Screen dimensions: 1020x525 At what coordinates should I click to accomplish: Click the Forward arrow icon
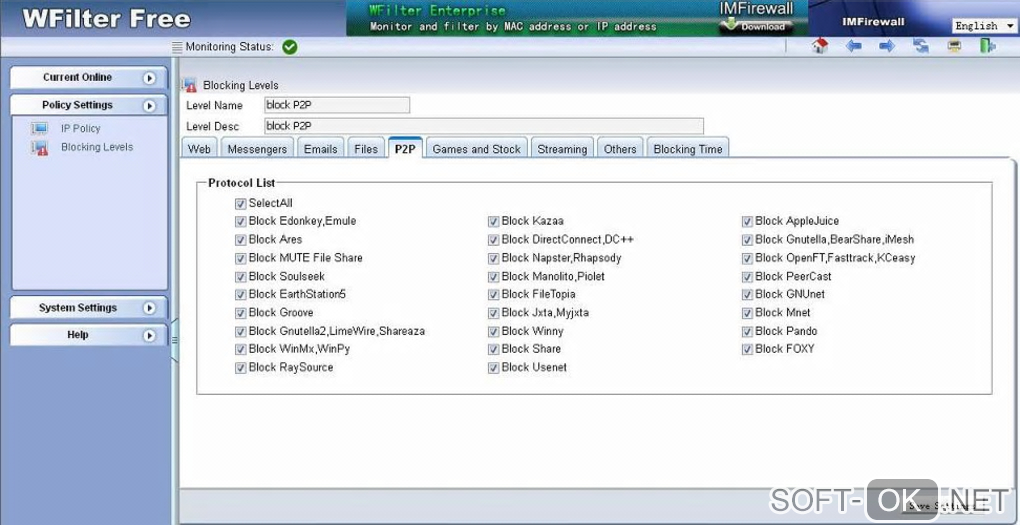click(x=887, y=46)
